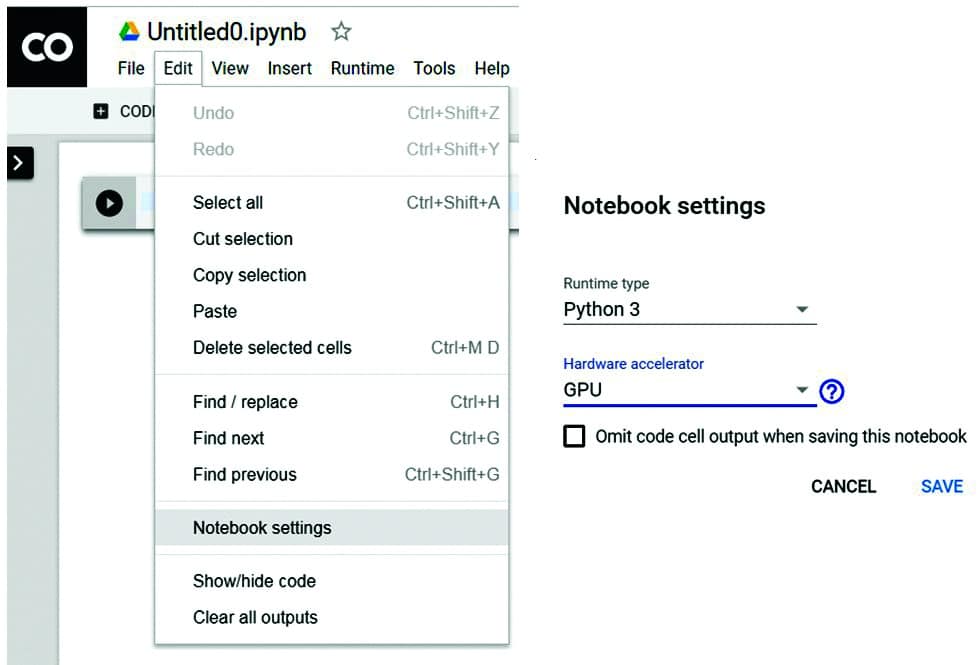Select Show/hide code option
This screenshot has width=979, height=665.
tap(254, 581)
